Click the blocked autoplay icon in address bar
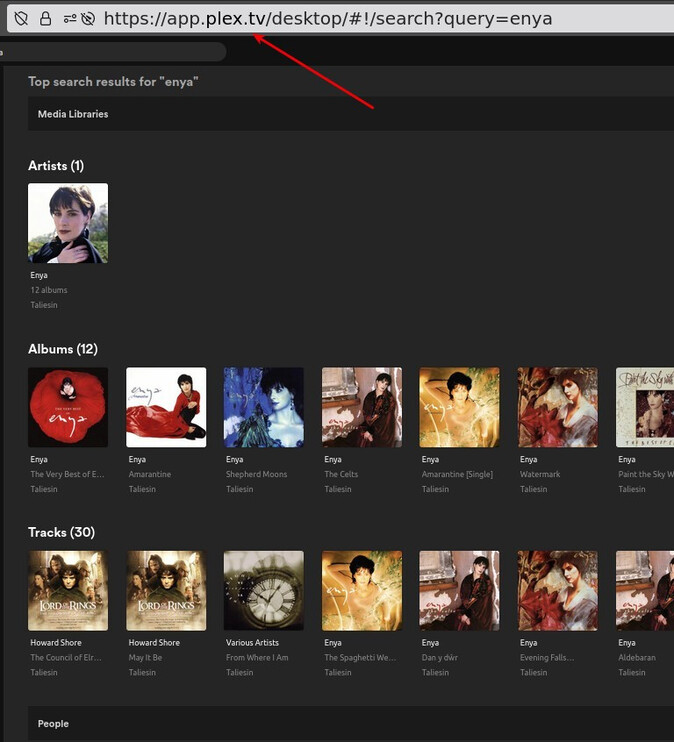Image resolution: width=674 pixels, height=742 pixels. pyautogui.click(x=88, y=18)
